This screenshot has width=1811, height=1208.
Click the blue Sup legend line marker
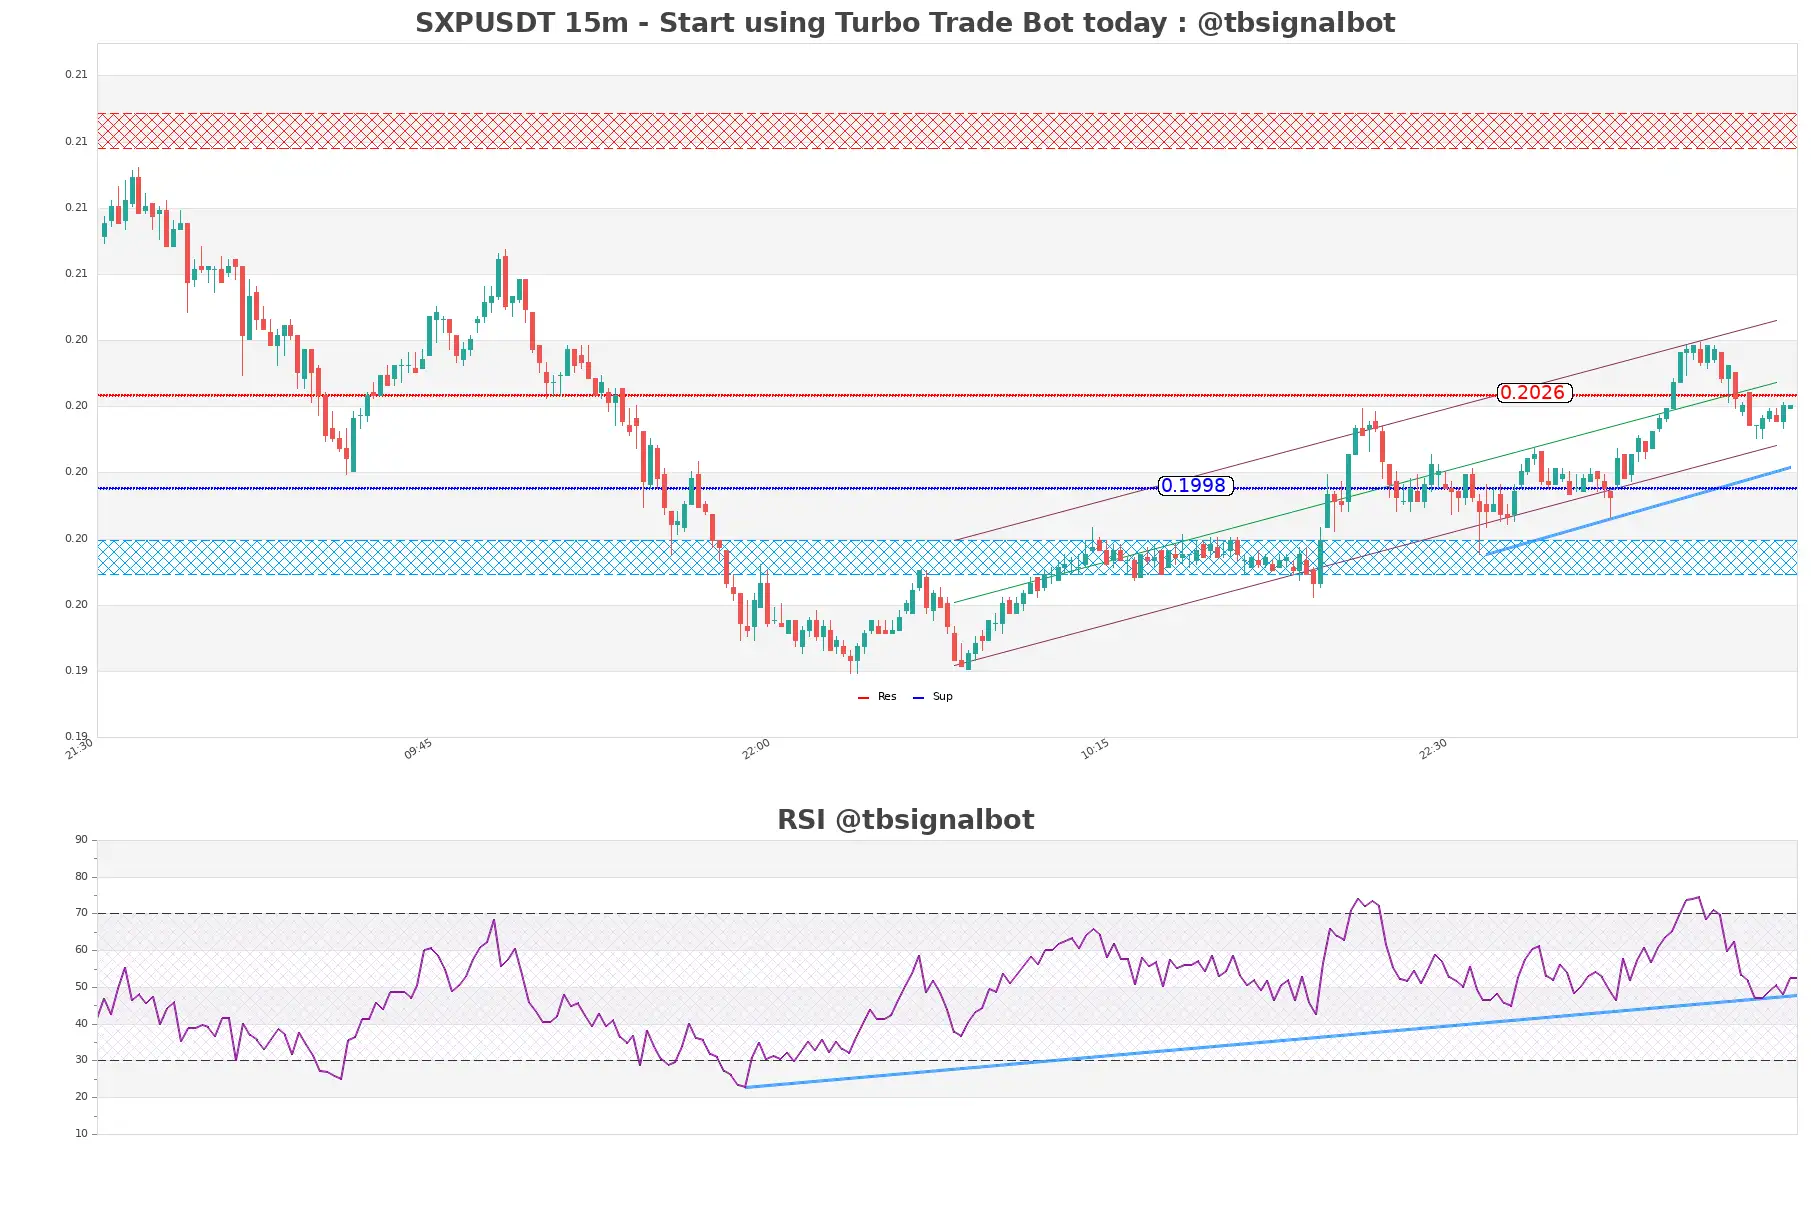click(x=918, y=698)
